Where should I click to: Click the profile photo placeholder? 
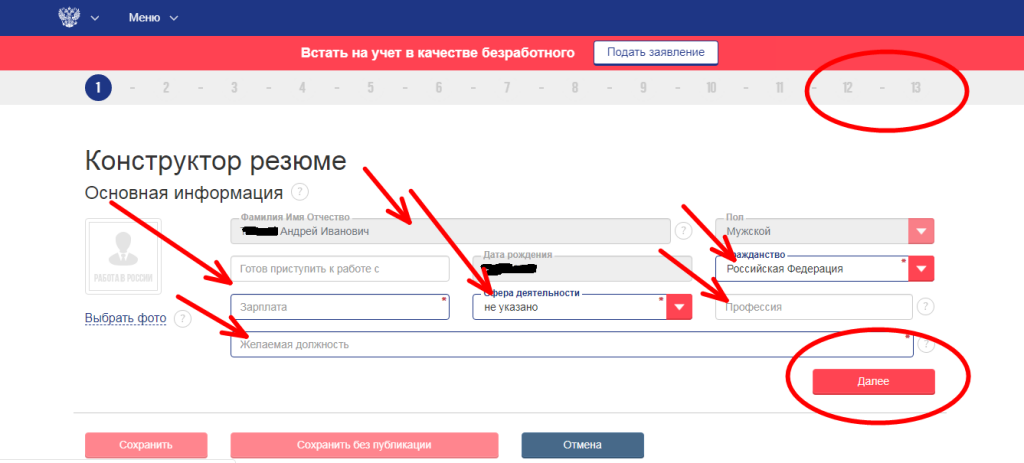coord(124,255)
